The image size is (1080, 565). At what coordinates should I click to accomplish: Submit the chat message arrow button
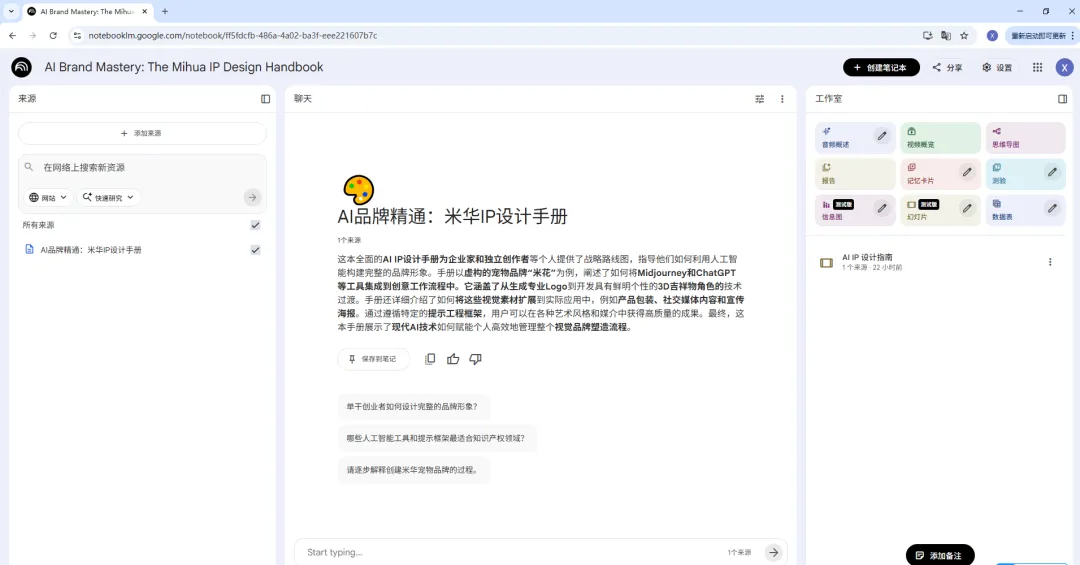click(x=773, y=552)
